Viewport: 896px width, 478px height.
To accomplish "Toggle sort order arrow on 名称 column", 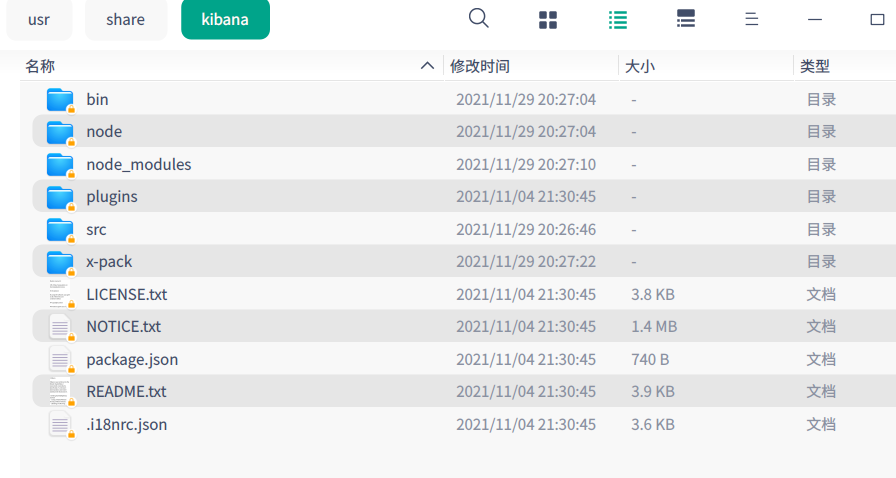I will [427, 66].
